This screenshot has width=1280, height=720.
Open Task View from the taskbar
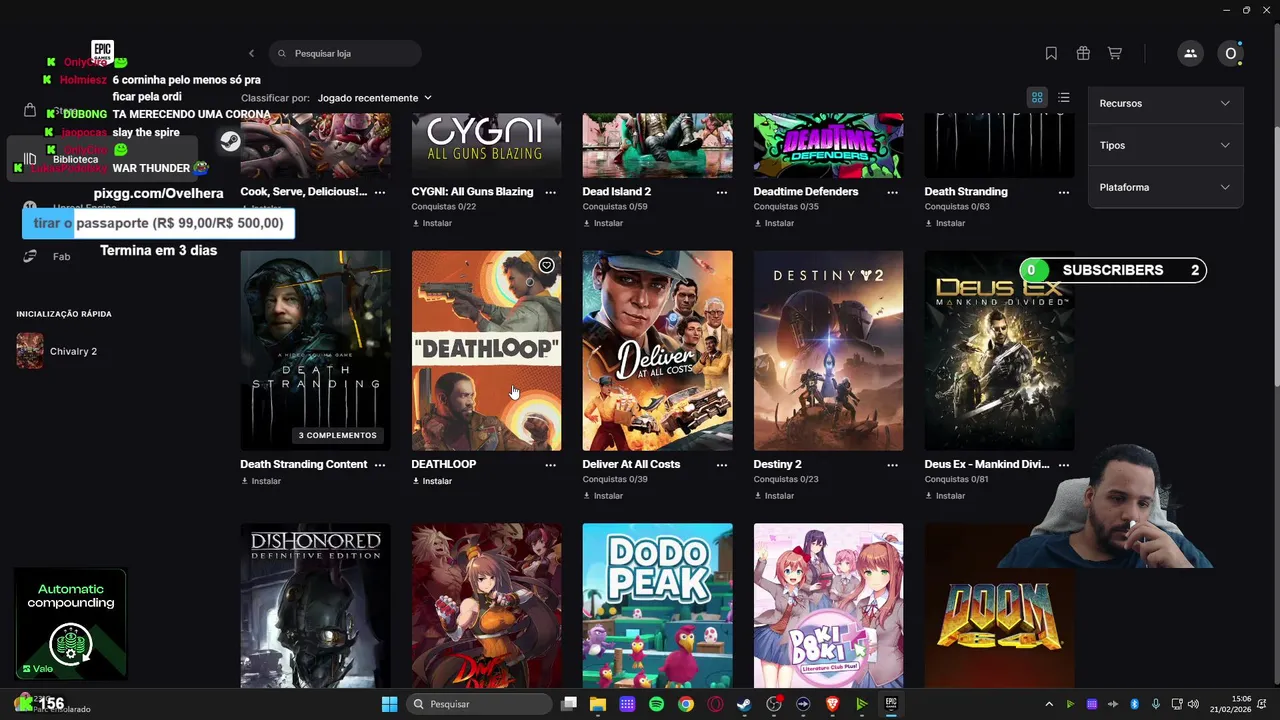569,704
